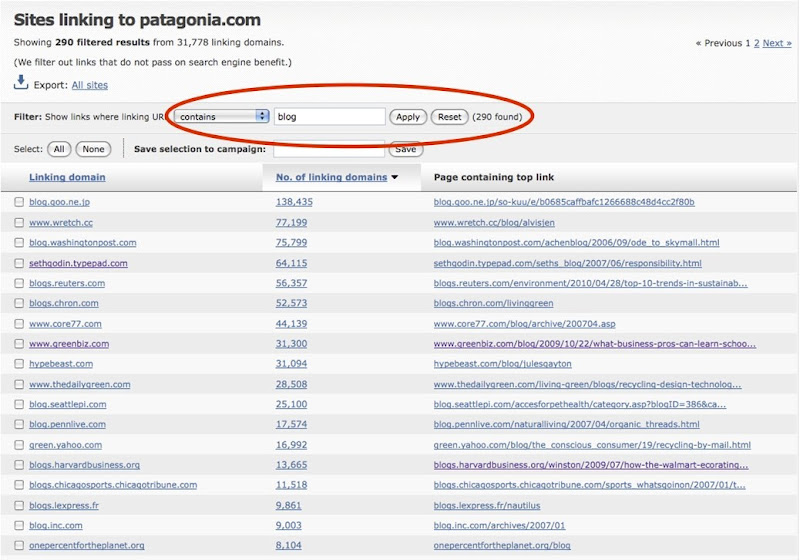This screenshot has height=560, width=800.
Task: Click the filter text field containing 'blog'
Action: [x=330, y=116]
